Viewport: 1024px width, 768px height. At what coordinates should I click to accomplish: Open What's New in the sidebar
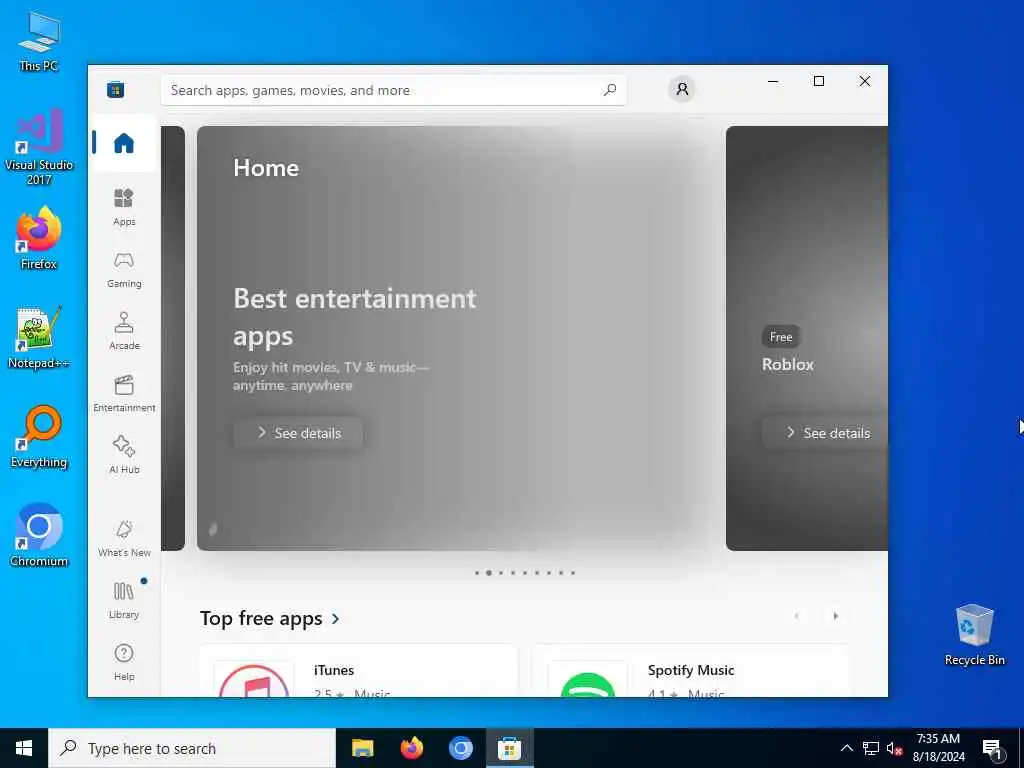[124, 538]
